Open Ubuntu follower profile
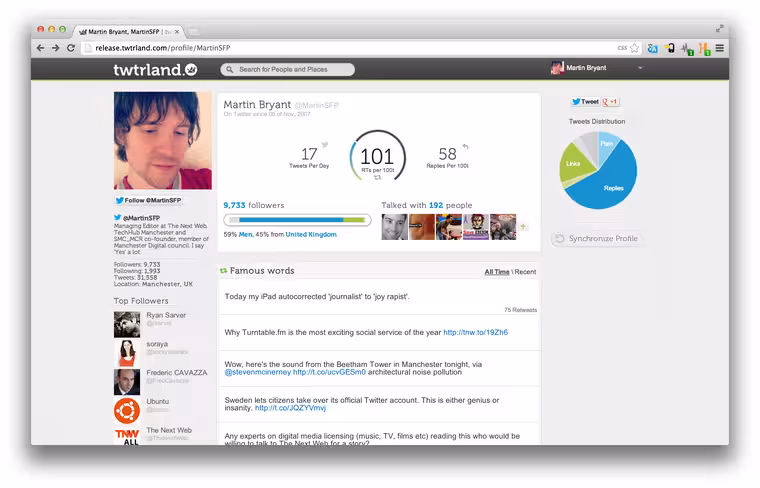 158,401
